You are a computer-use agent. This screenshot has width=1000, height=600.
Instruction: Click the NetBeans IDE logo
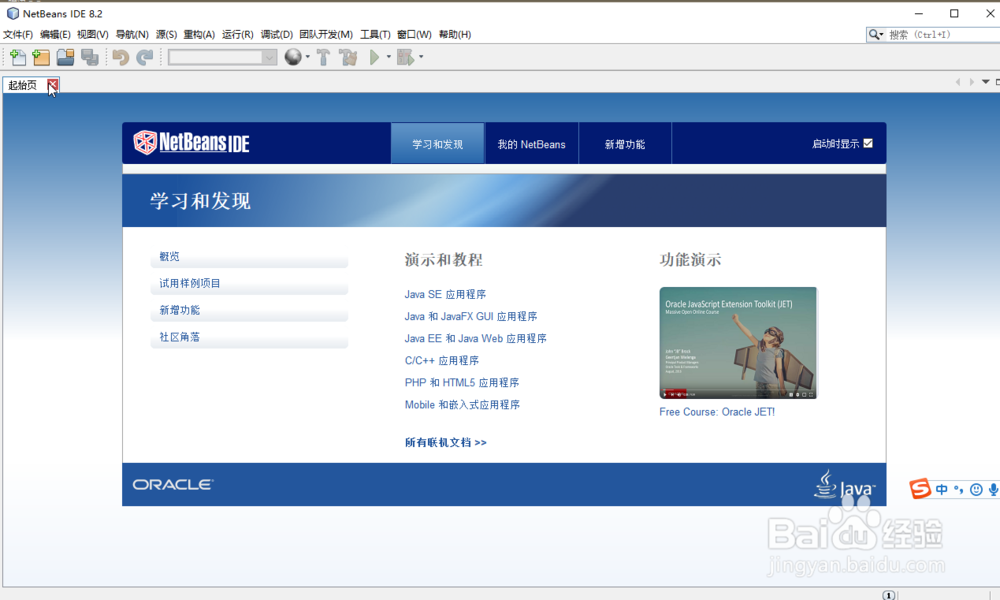pos(191,142)
